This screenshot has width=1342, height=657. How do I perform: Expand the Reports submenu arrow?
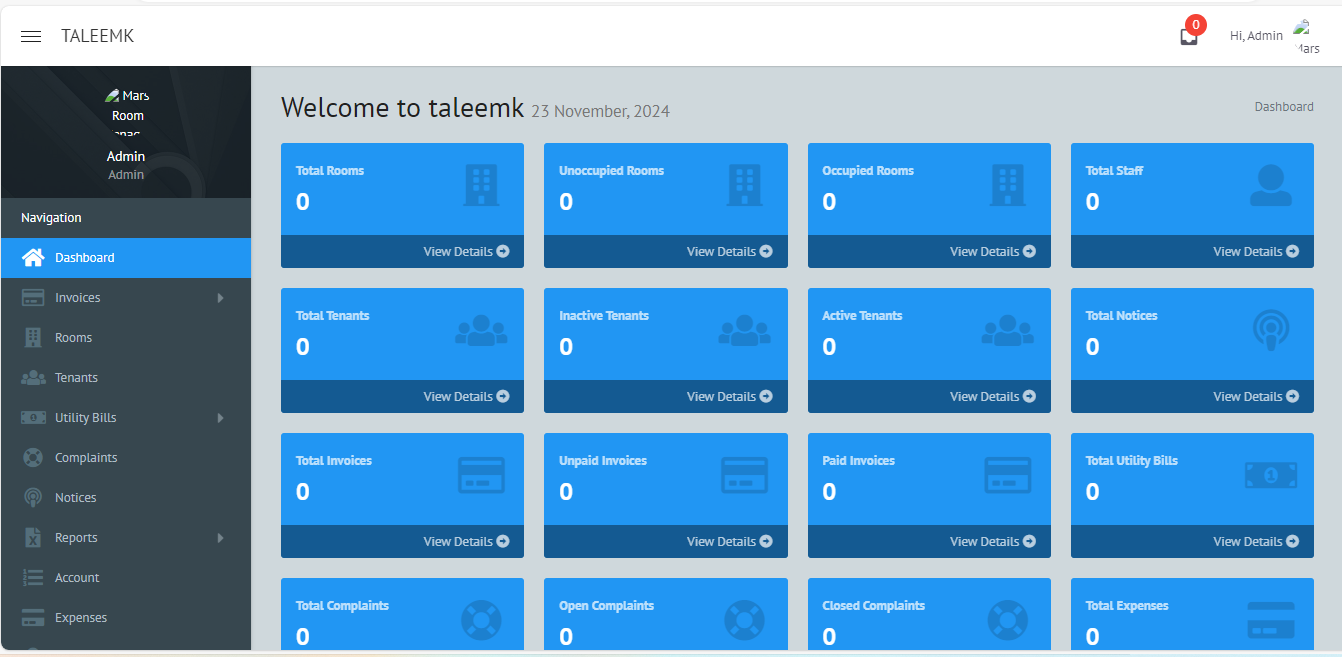[x=221, y=538]
